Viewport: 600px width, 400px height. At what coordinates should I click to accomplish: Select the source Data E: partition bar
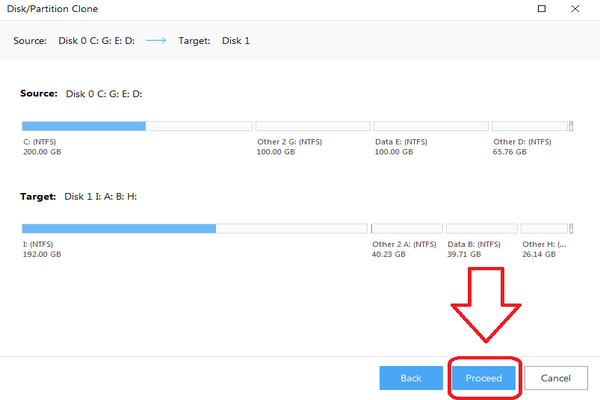[430, 127]
